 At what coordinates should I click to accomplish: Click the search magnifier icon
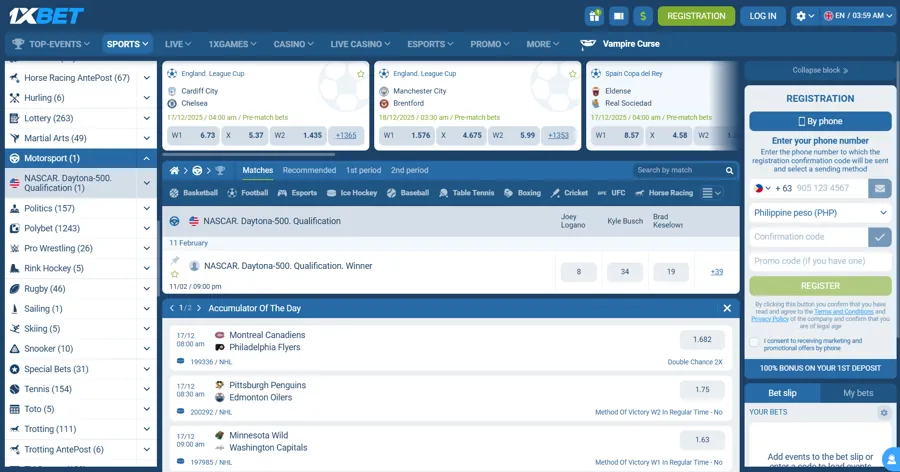[x=729, y=171]
